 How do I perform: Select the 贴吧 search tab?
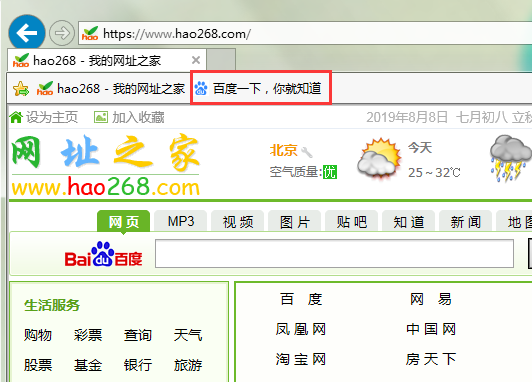click(x=352, y=222)
